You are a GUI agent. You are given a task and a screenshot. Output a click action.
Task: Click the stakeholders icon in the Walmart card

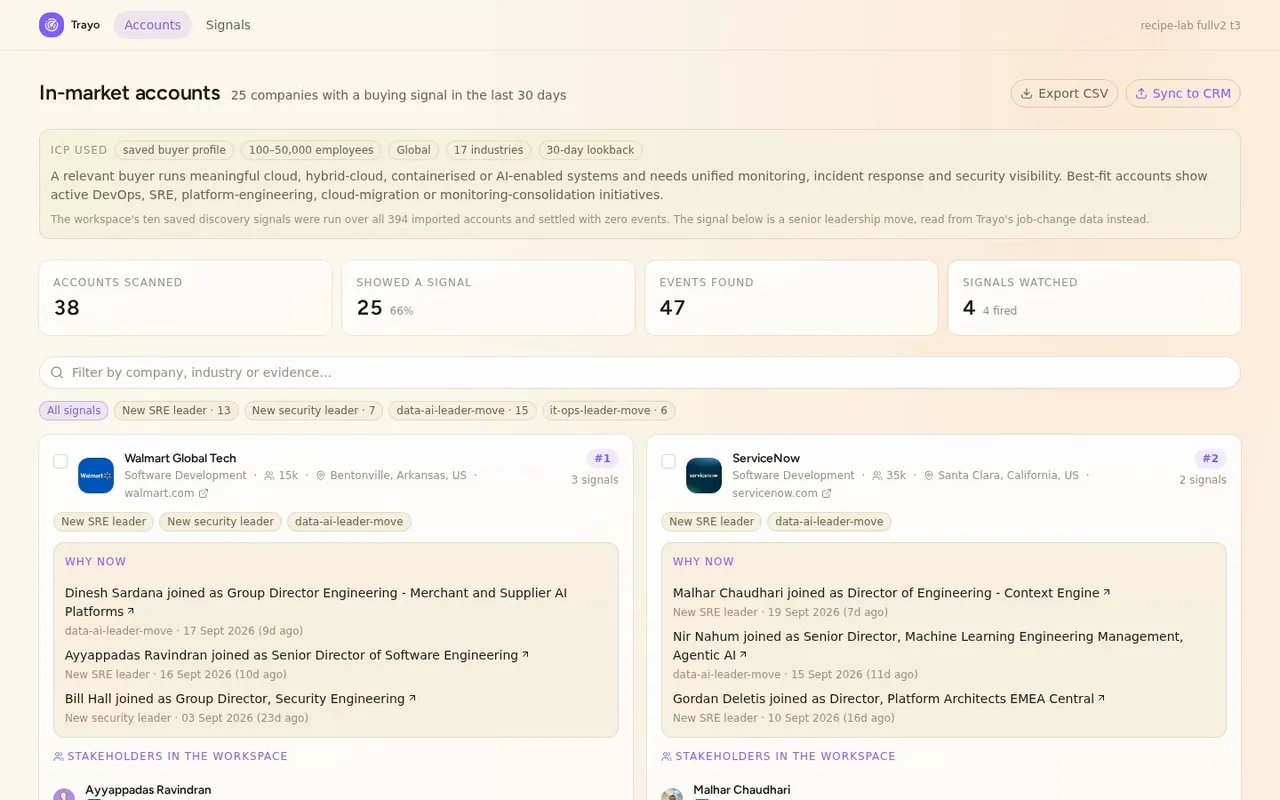(x=58, y=757)
